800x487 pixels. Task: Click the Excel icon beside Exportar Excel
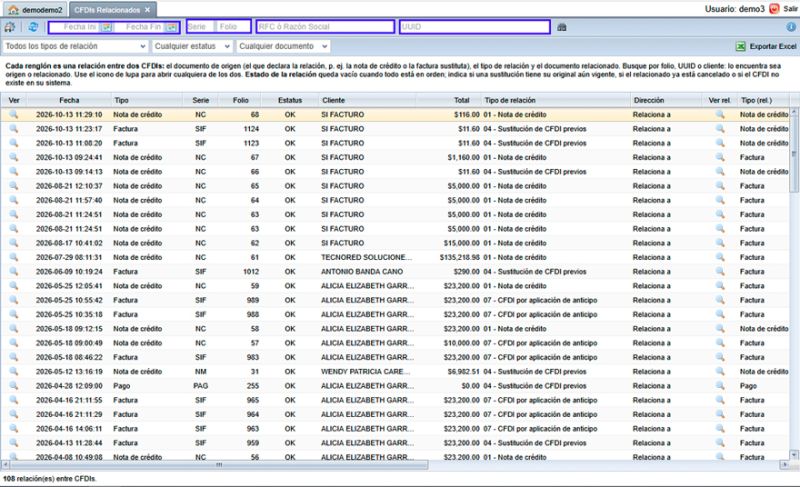741,46
